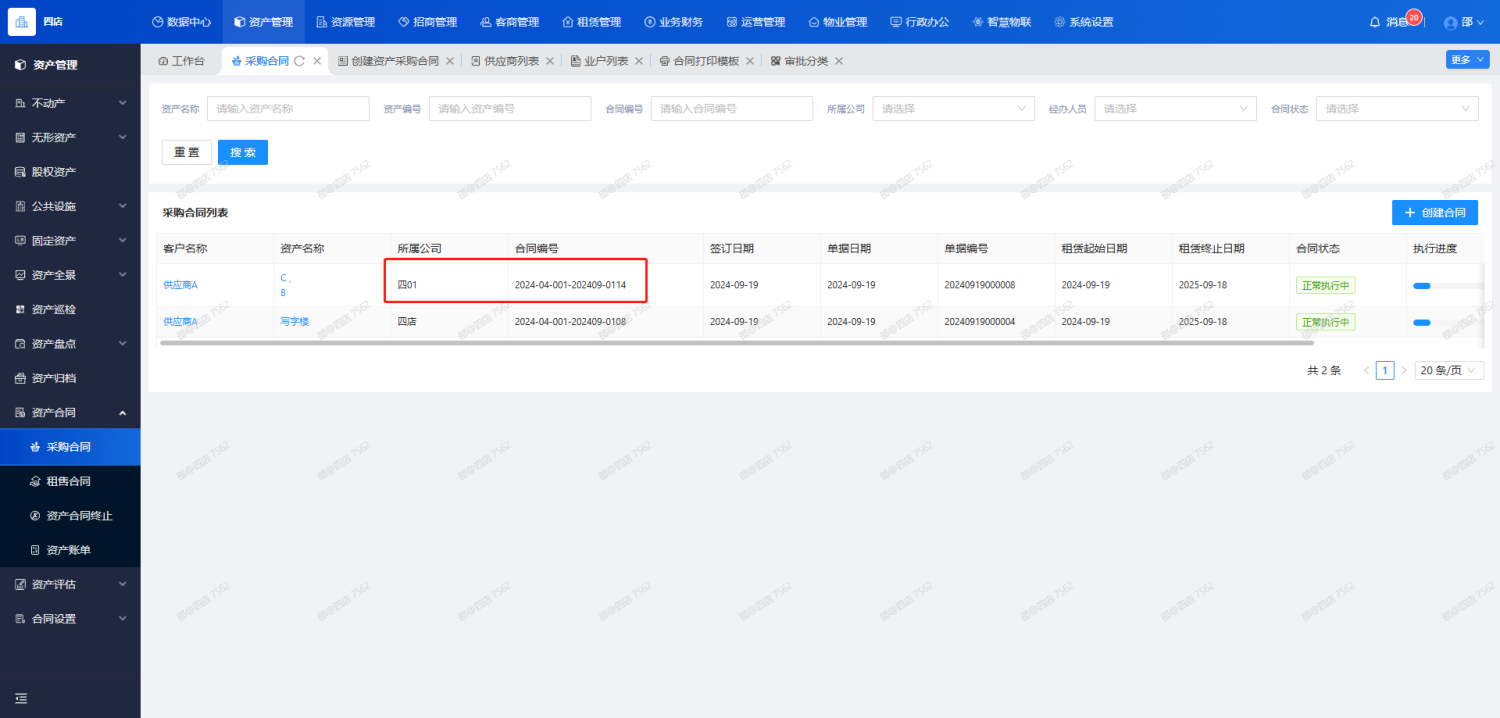Click the building logo icon

click(21, 22)
